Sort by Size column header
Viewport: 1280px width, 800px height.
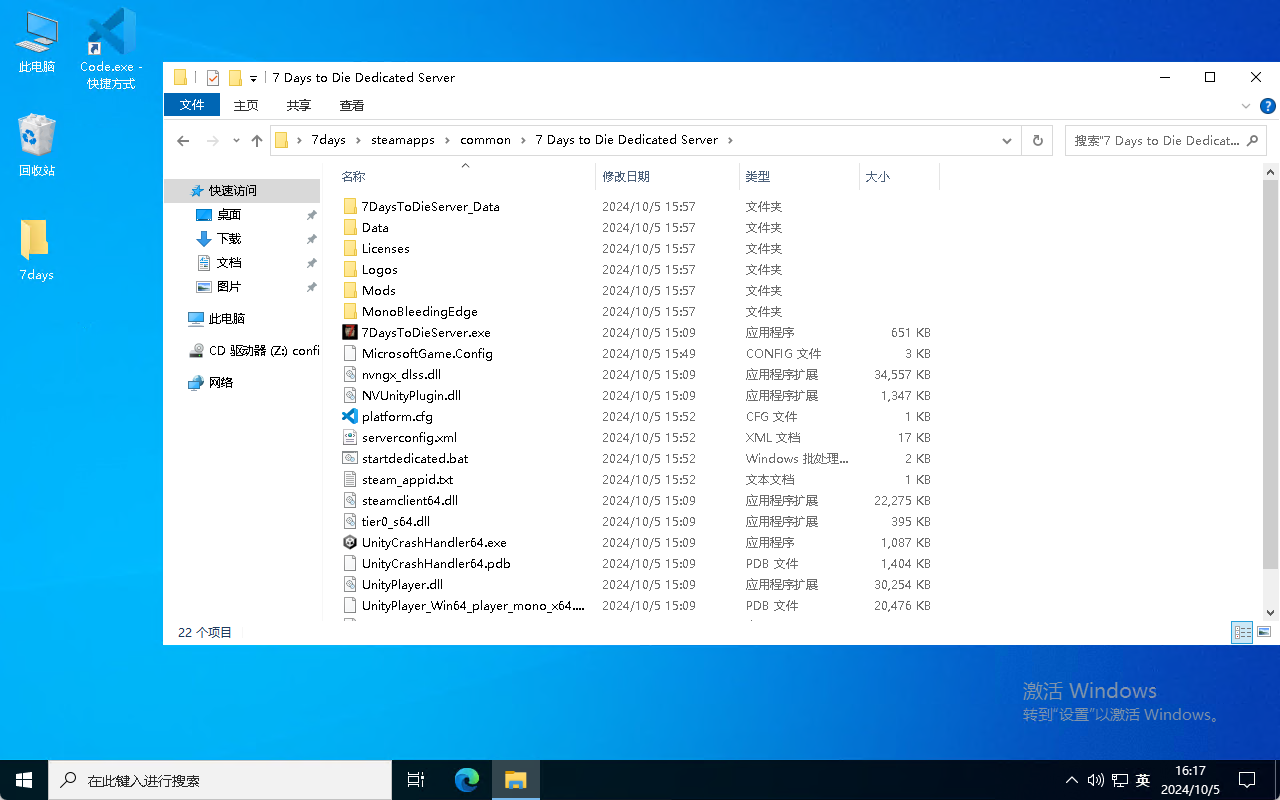click(899, 176)
